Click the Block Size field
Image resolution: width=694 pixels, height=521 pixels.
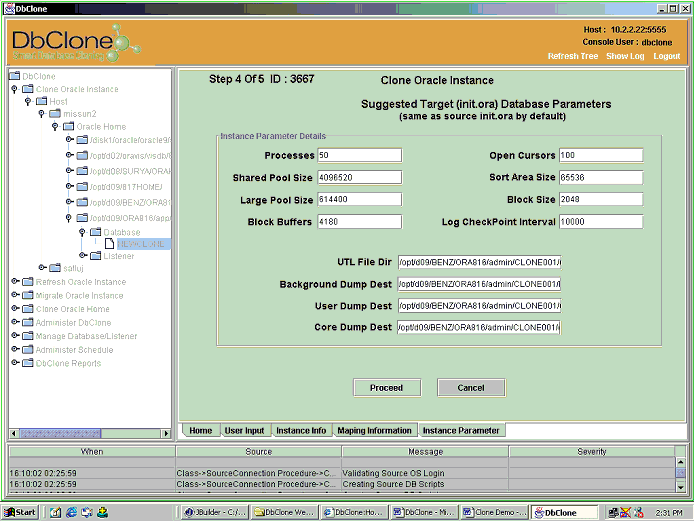601,199
